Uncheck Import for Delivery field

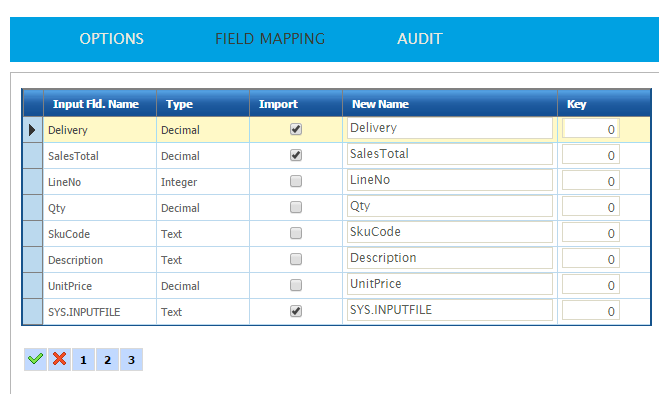295,129
